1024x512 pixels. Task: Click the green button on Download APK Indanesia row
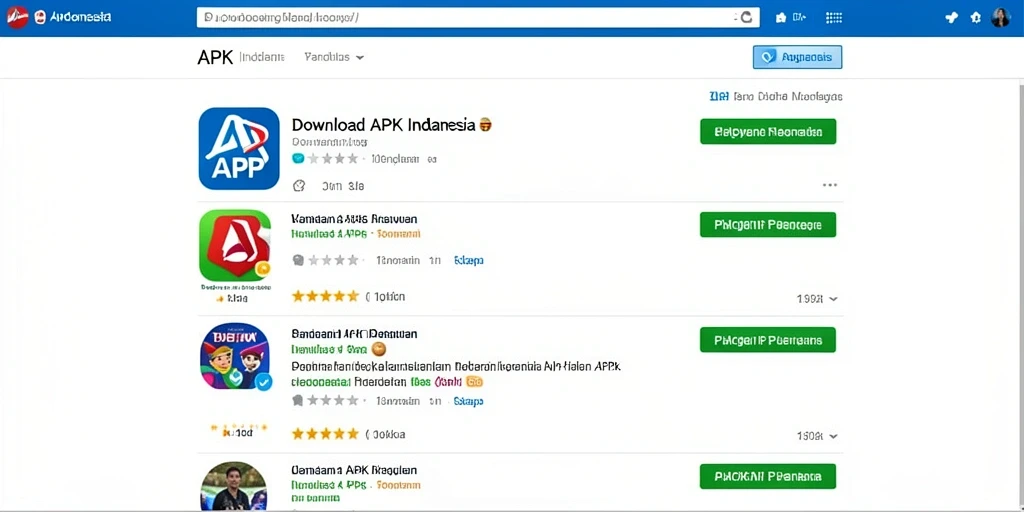tap(768, 131)
